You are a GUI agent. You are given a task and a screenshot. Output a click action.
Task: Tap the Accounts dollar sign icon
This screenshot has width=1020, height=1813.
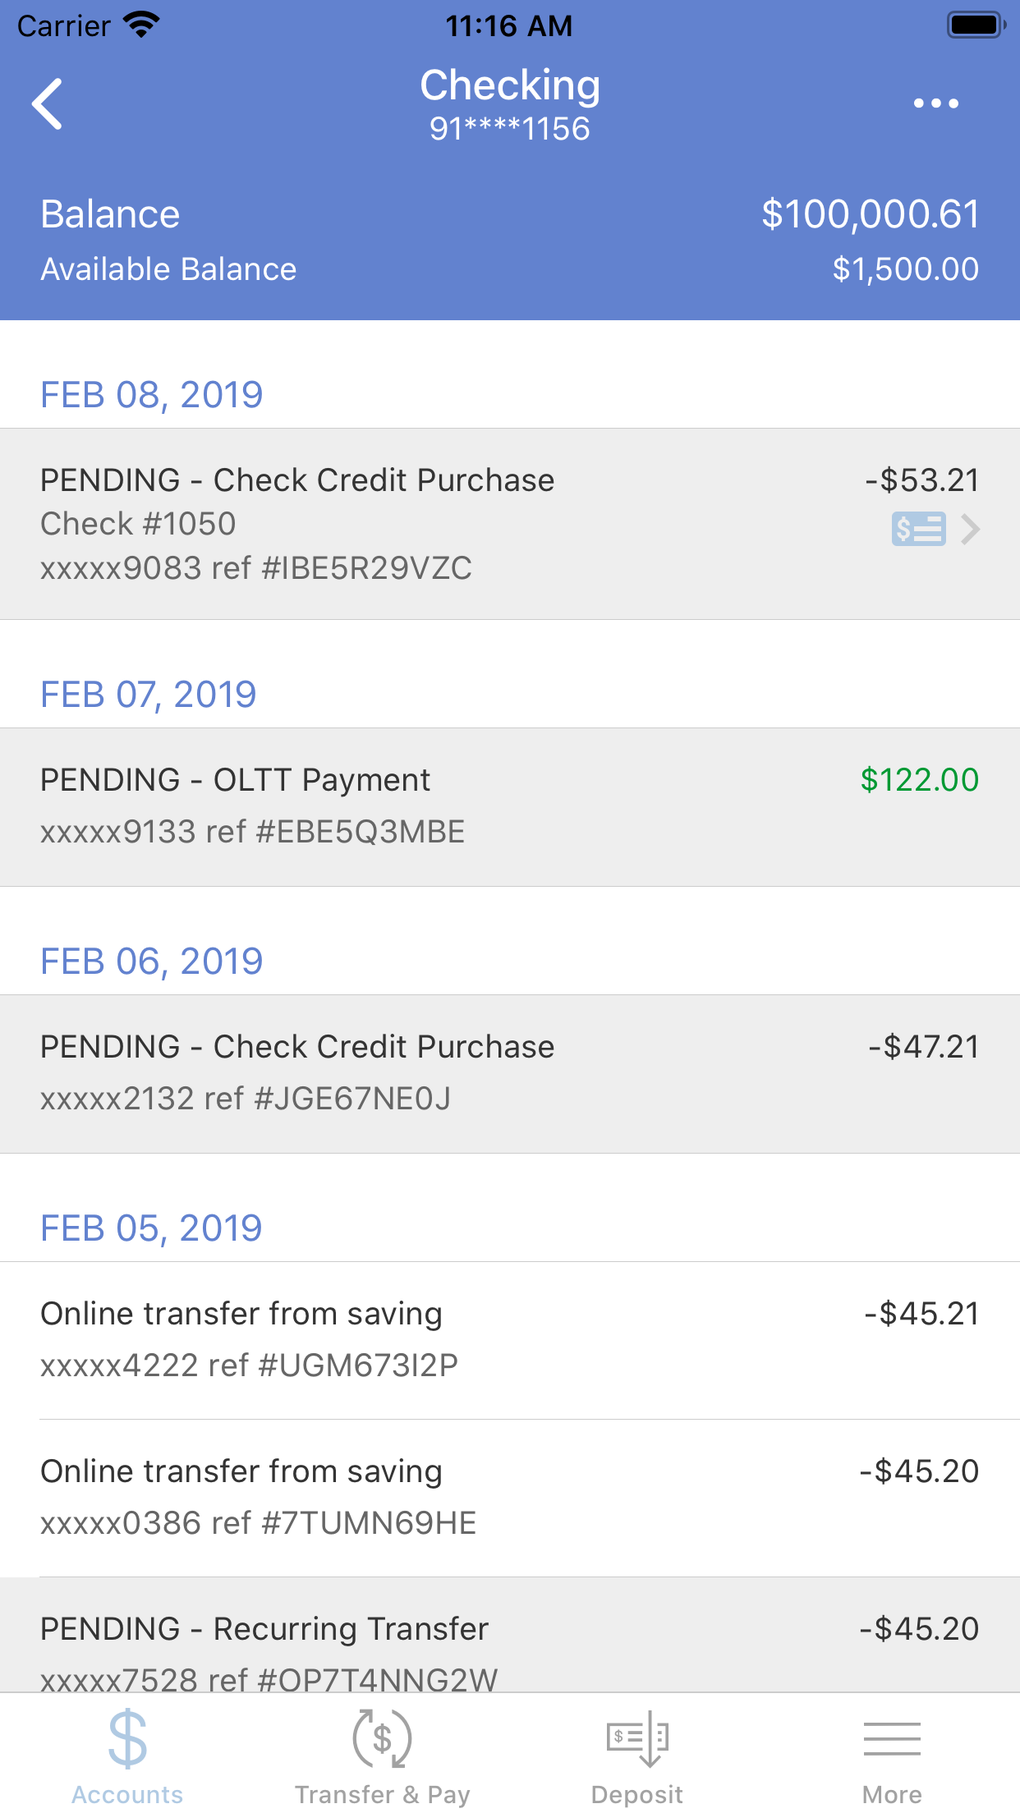(x=128, y=1740)
